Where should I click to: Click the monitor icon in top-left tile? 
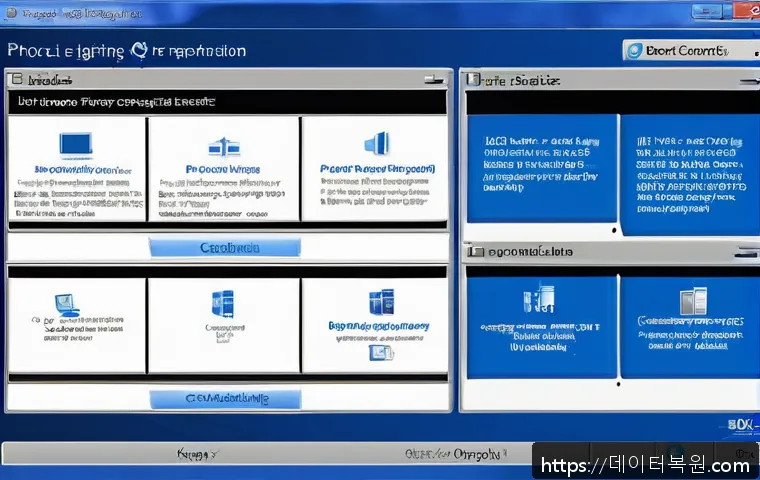pyautogui.click(x=76, y=146)
